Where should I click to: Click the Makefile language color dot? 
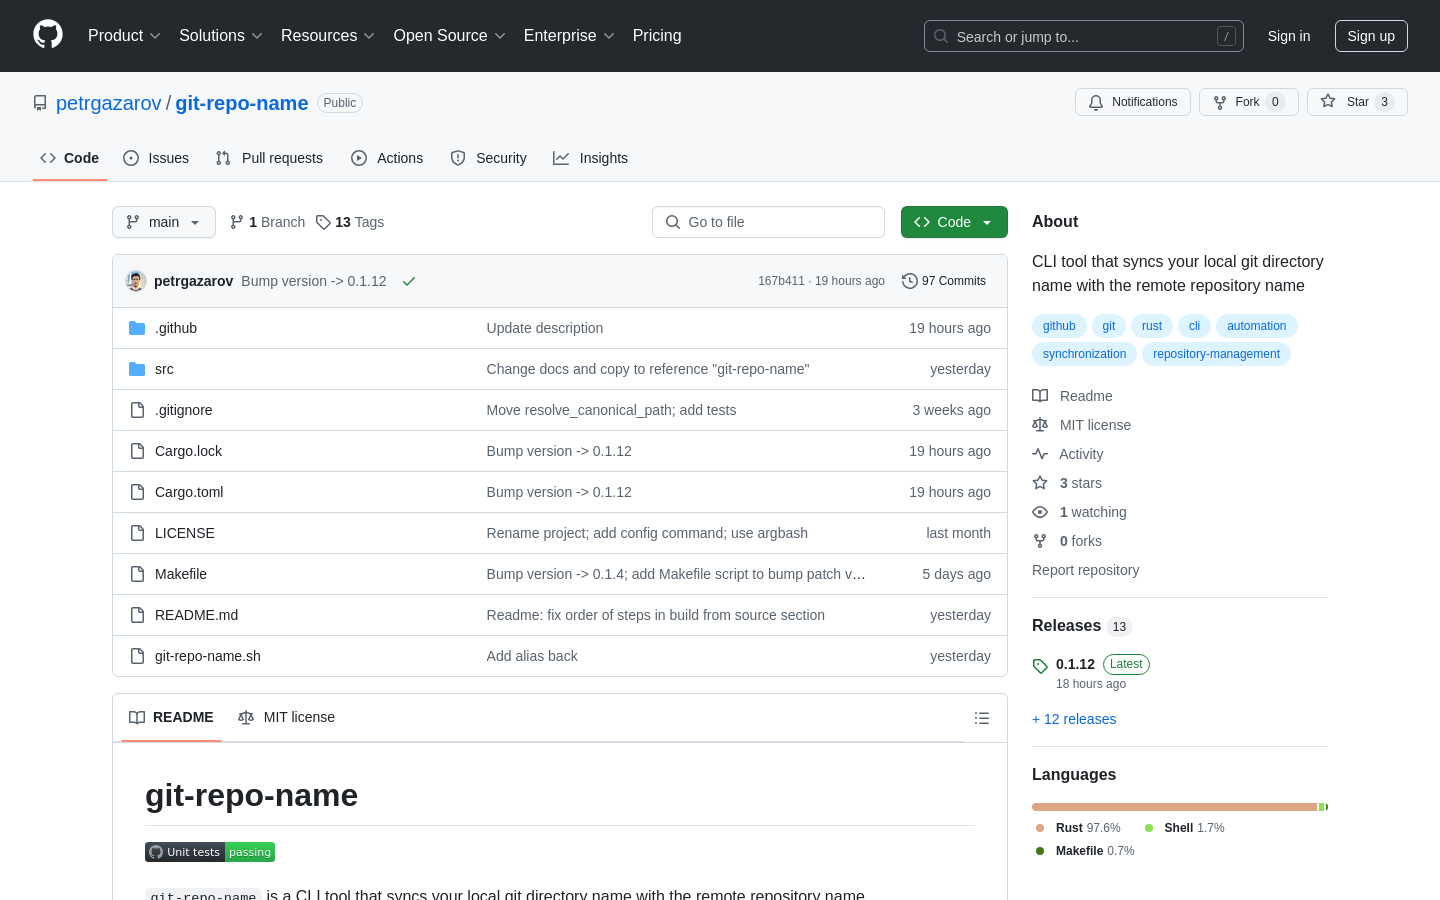[x=1040, y=851]
